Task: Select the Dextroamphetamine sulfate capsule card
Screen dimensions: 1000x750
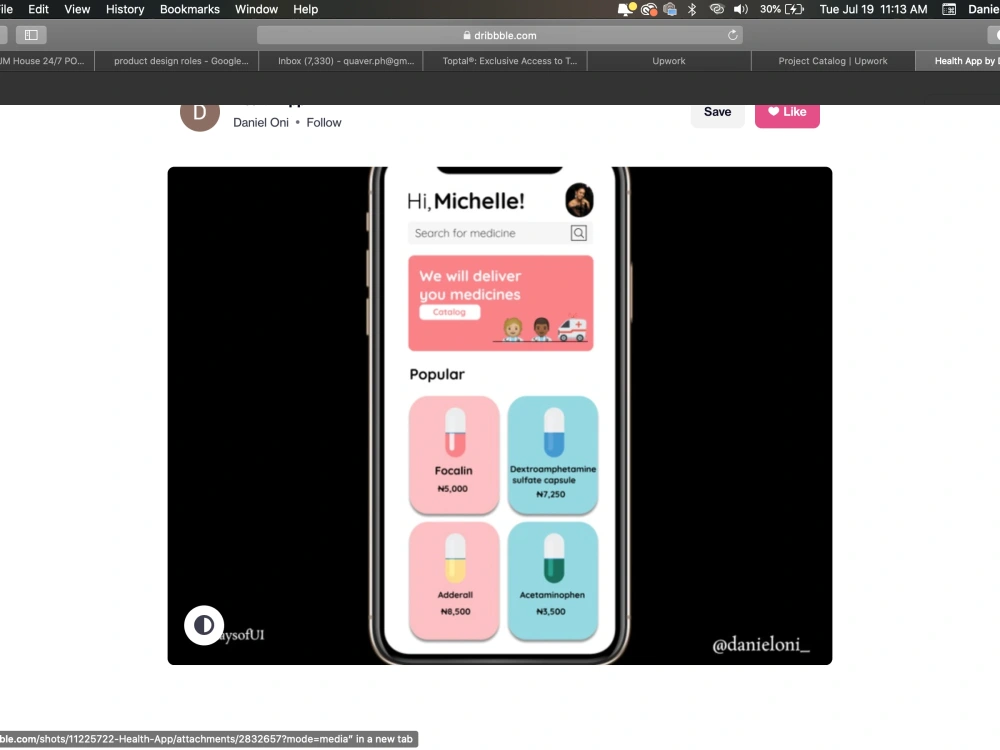Action: (x=553, y=455)
